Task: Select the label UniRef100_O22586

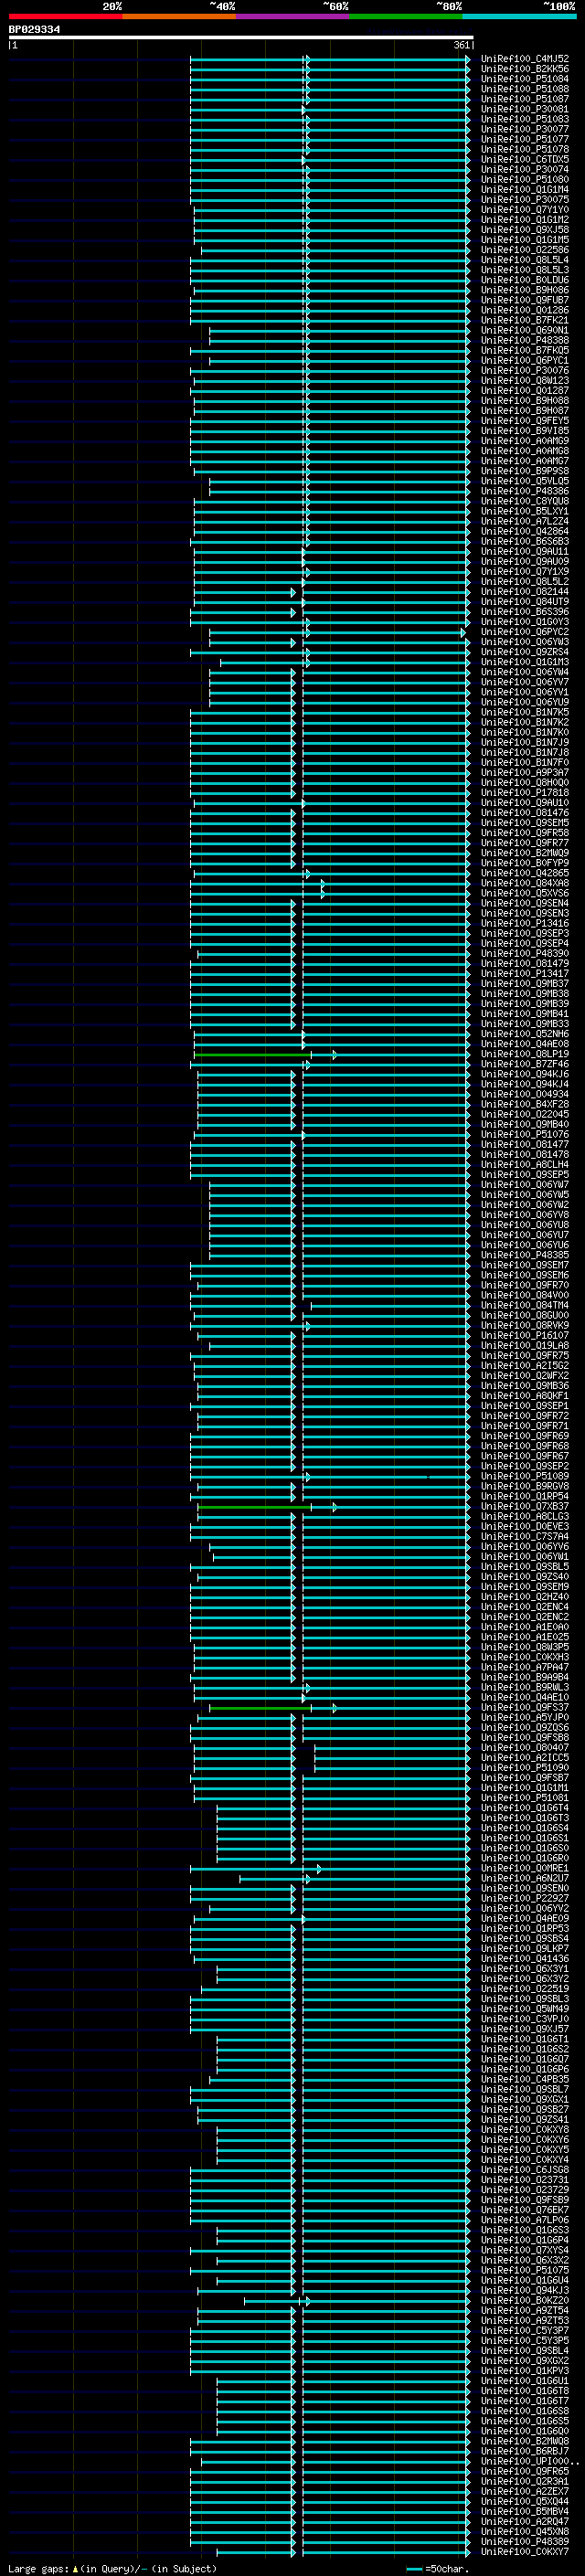Action: 525,250
